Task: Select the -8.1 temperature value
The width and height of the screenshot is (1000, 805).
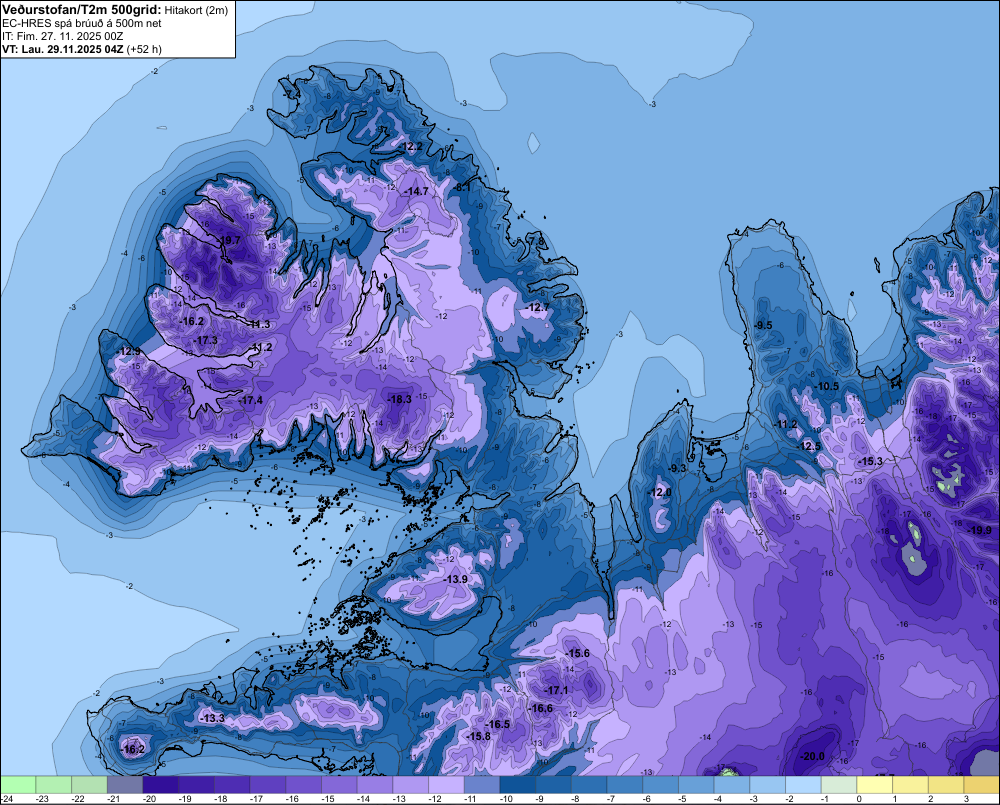Action: coord(462,188)
